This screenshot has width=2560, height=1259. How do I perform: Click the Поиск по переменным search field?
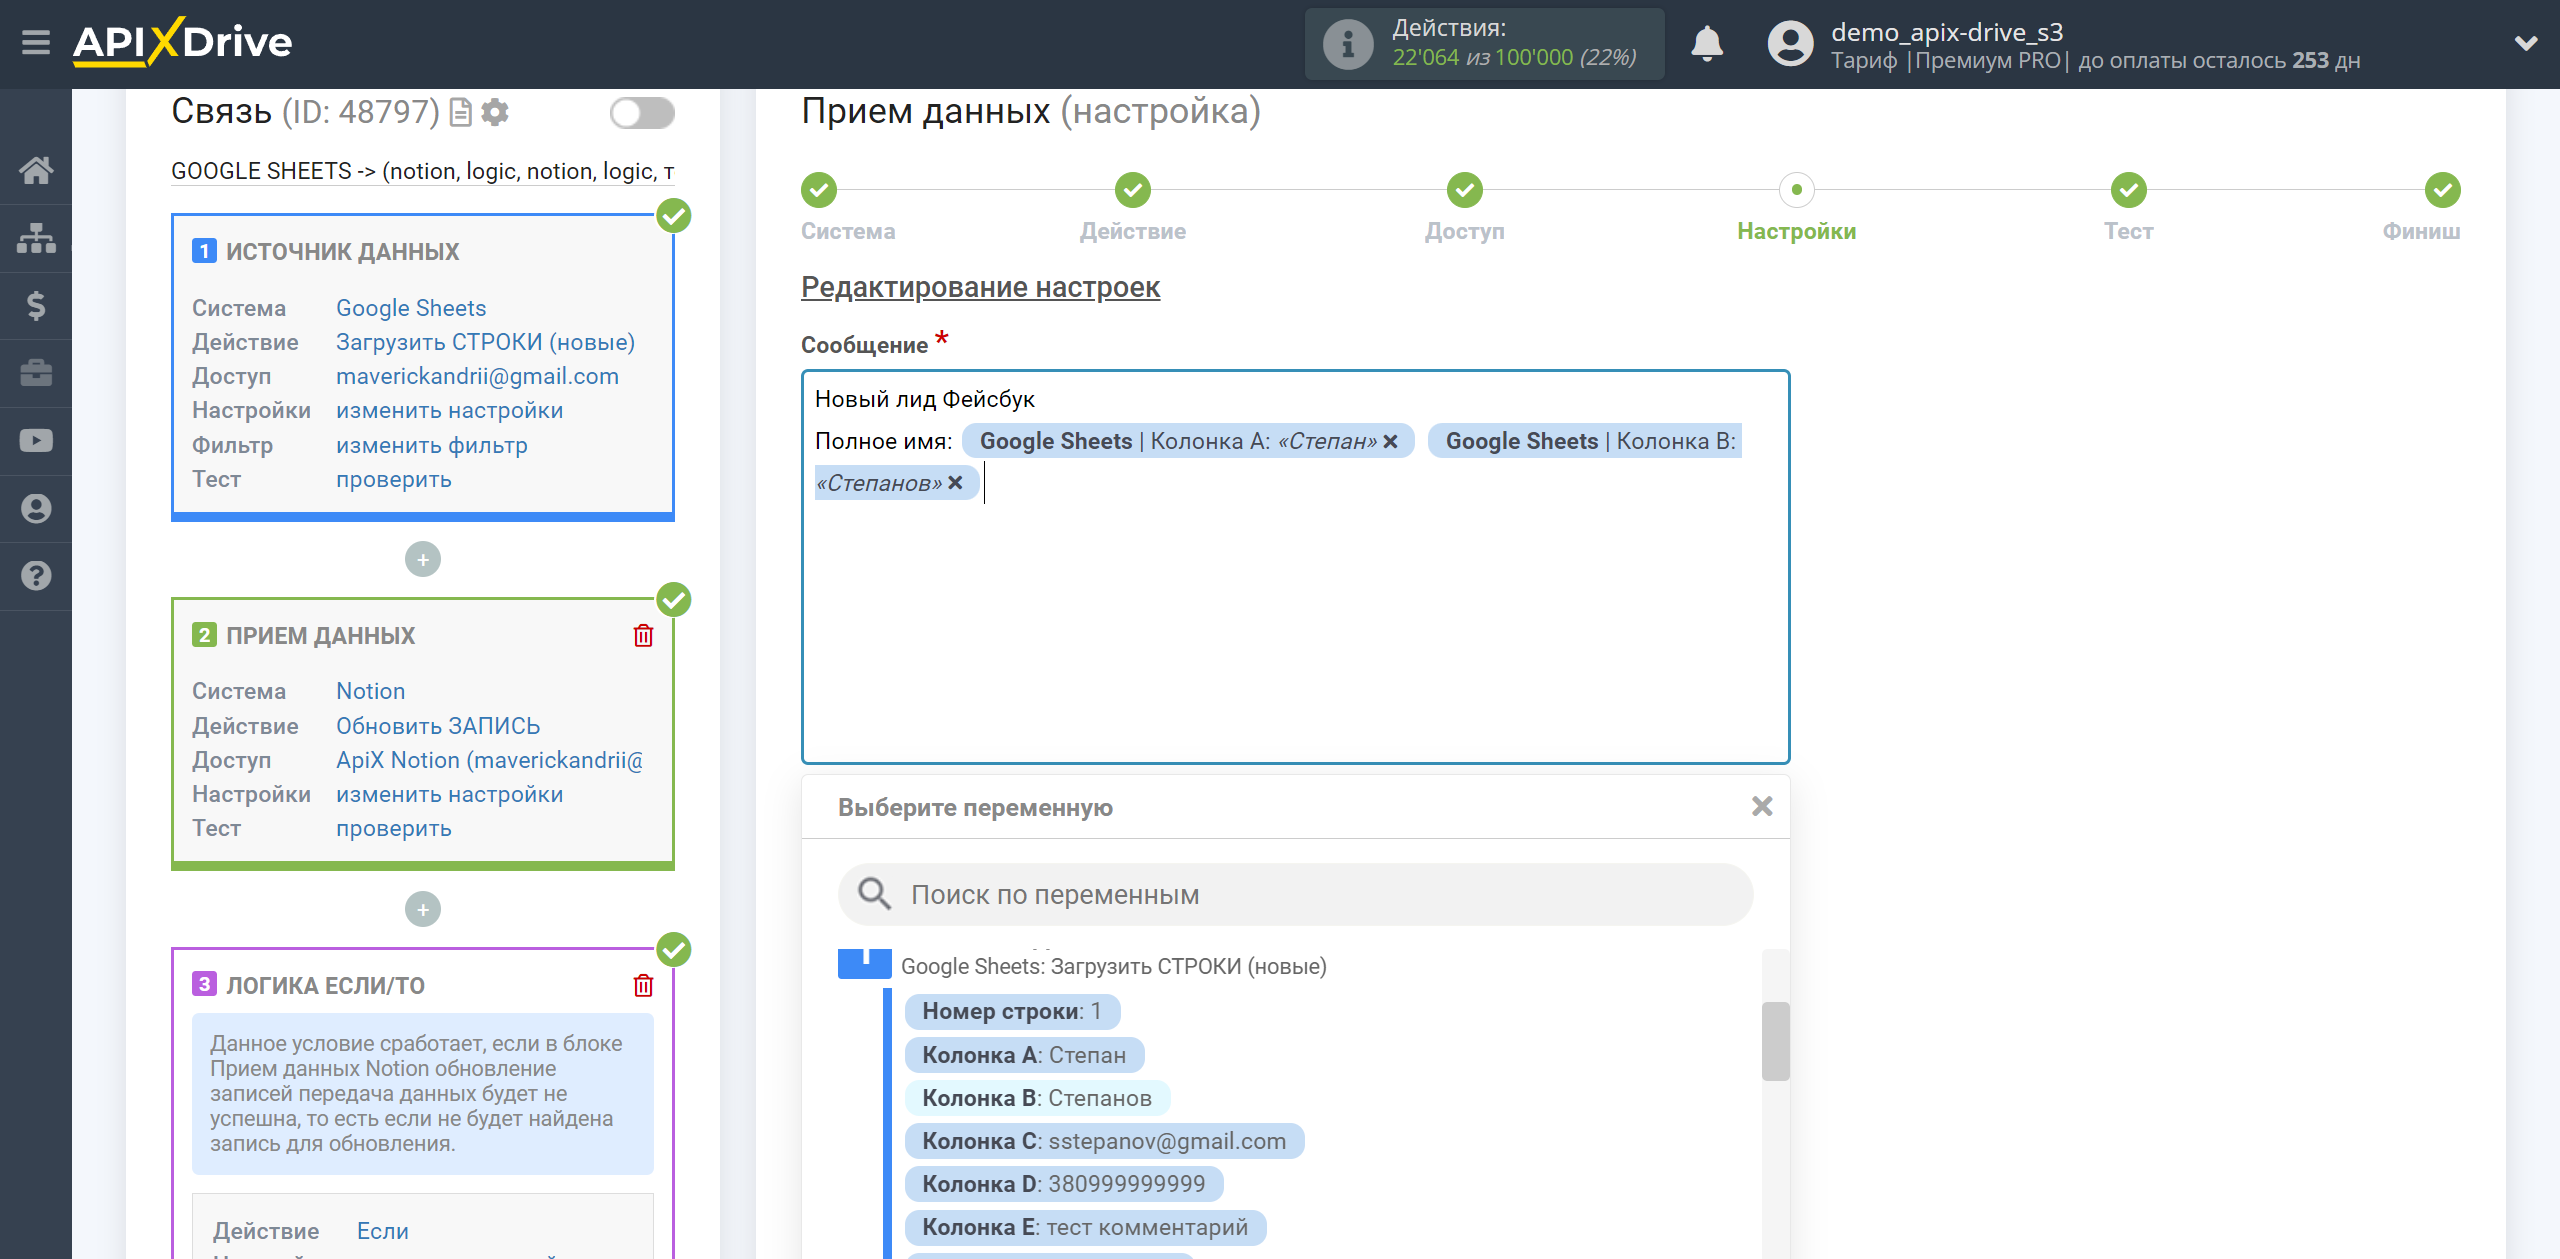(1296, 894)
